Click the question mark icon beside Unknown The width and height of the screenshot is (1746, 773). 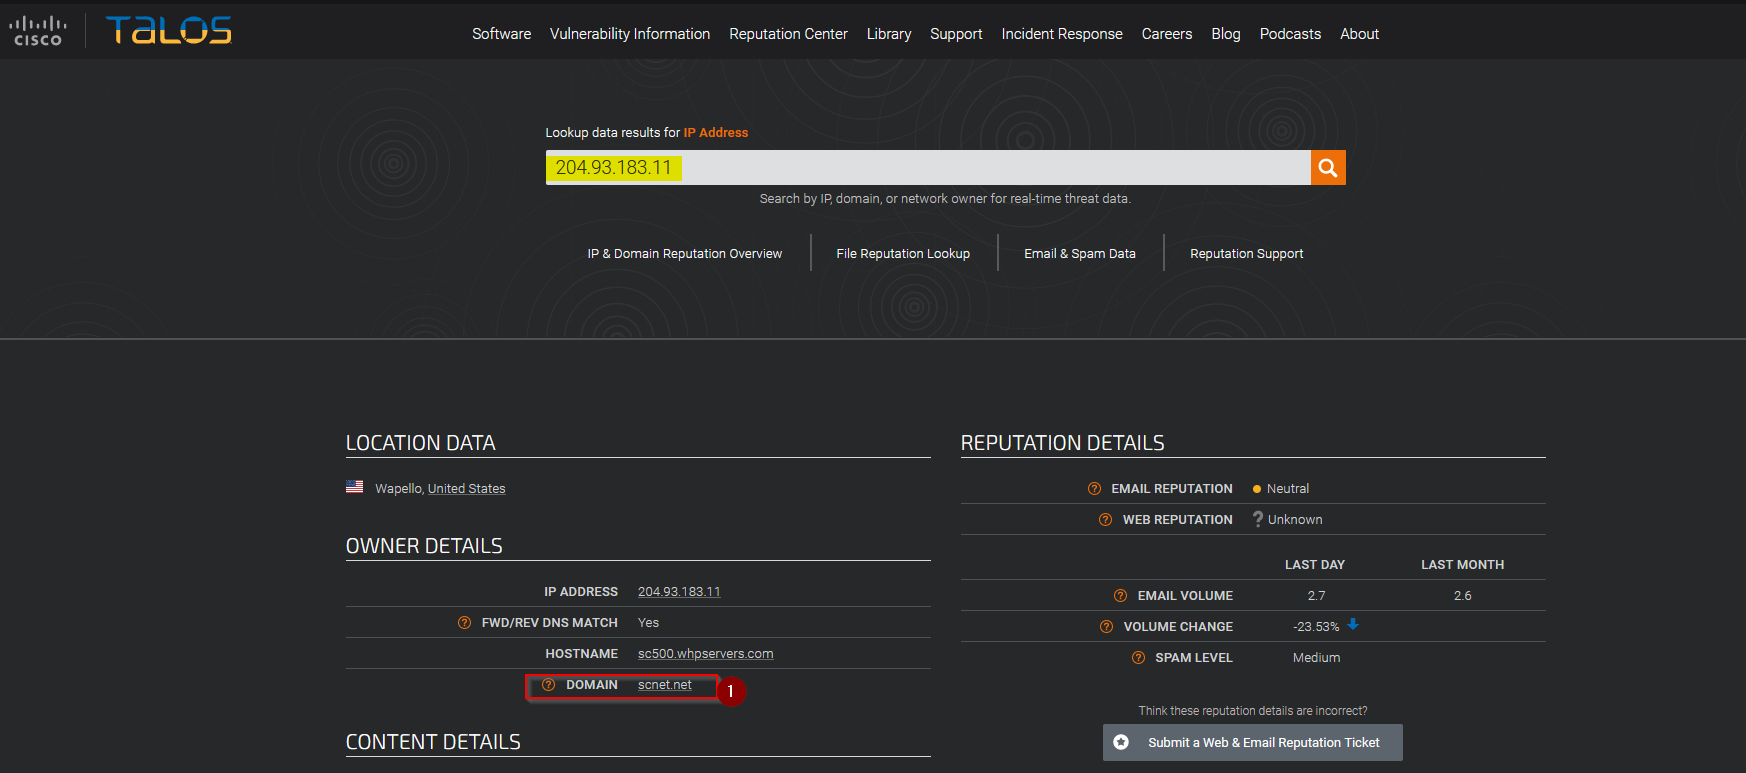click(x=1258, y=519)
